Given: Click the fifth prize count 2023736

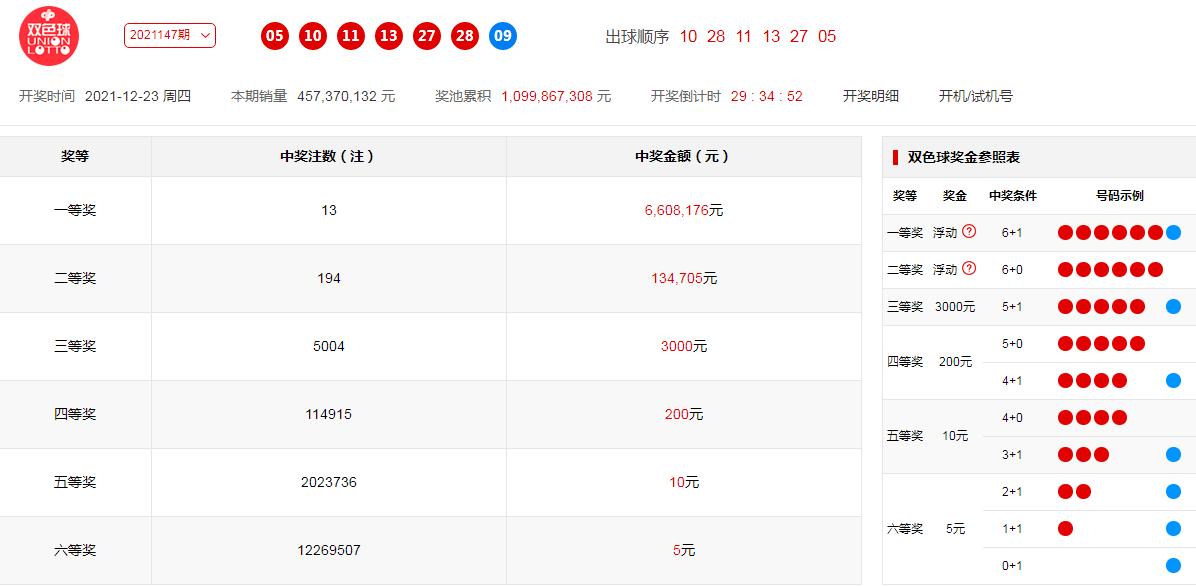Looking at the screenshot, I should tap(329, 483).
